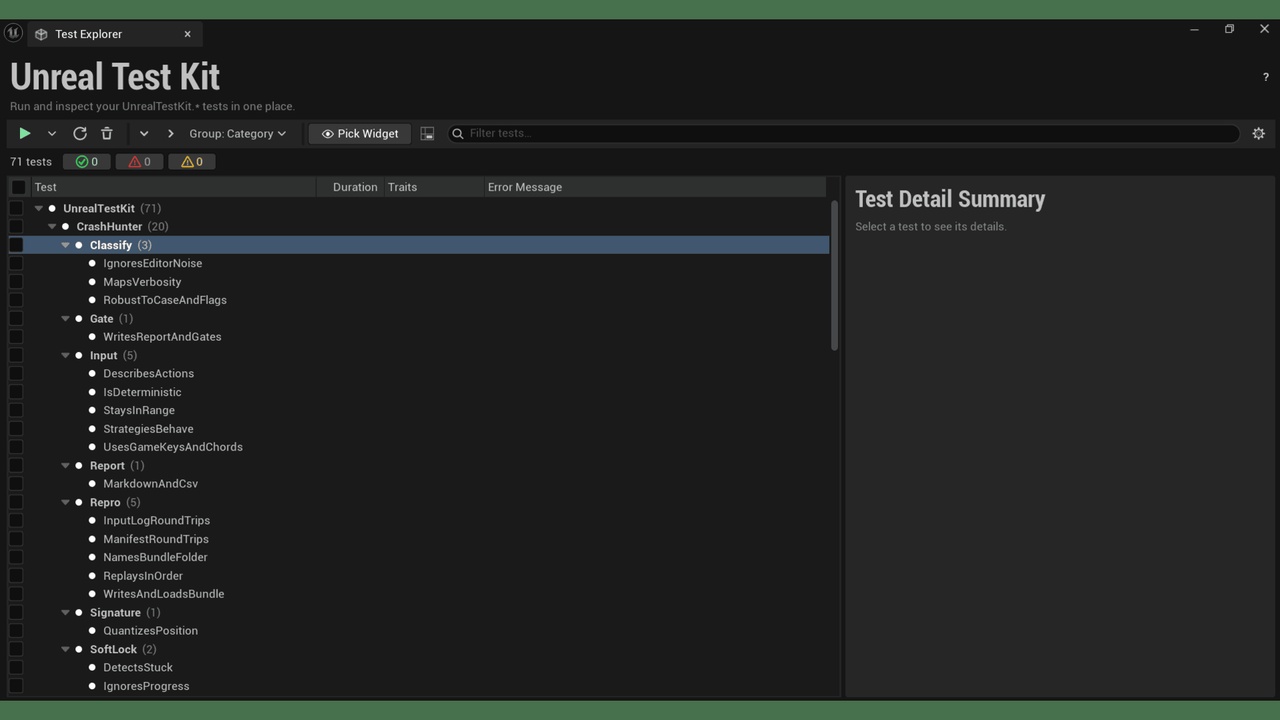Screen dimensions: 1280x720
Task: Select the RobustToCaseAndFlags test
Action: [x=165, y=300]
